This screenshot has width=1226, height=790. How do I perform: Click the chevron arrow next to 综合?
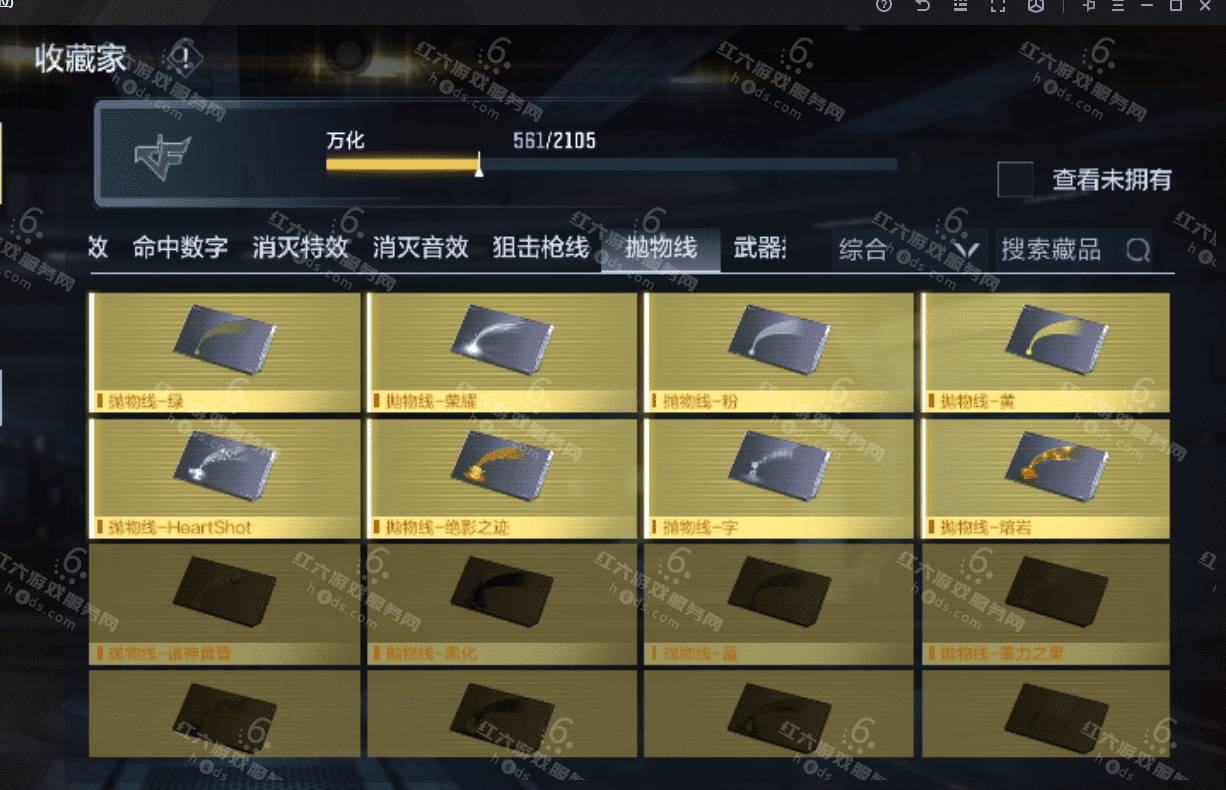coord(964,250)
